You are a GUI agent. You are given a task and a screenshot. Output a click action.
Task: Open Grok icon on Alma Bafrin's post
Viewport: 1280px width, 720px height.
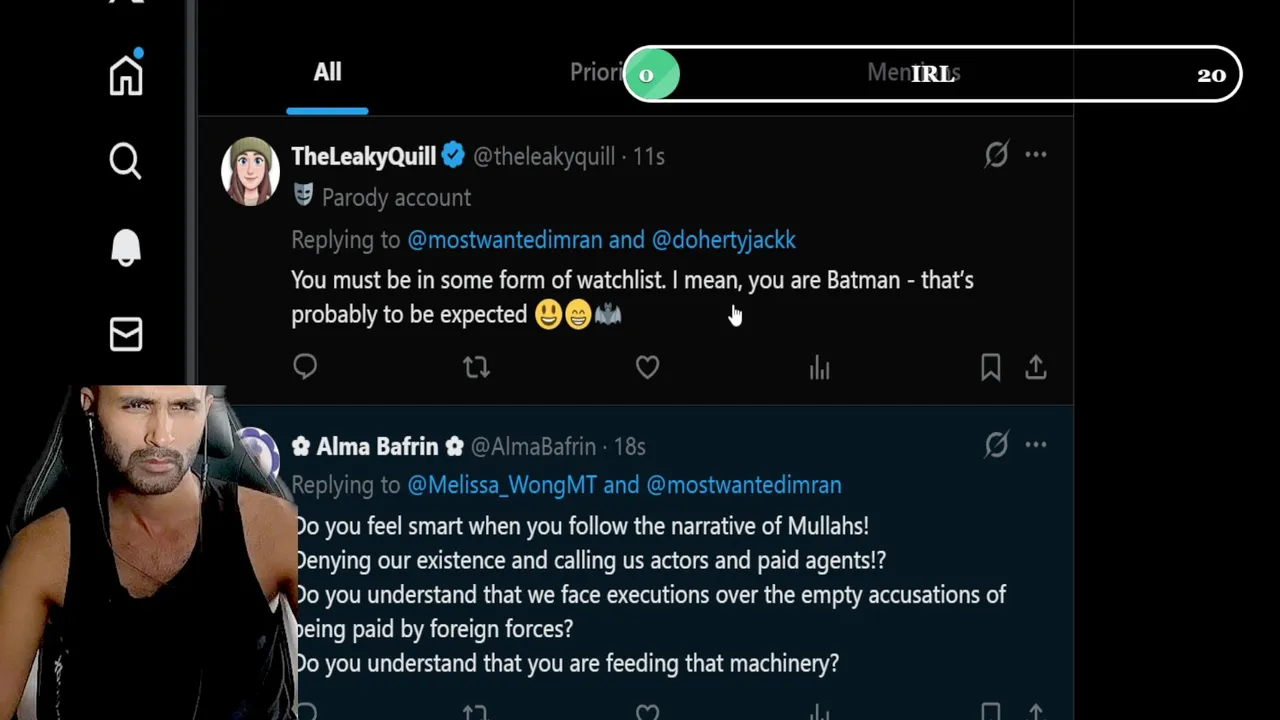tap(996, 445)
